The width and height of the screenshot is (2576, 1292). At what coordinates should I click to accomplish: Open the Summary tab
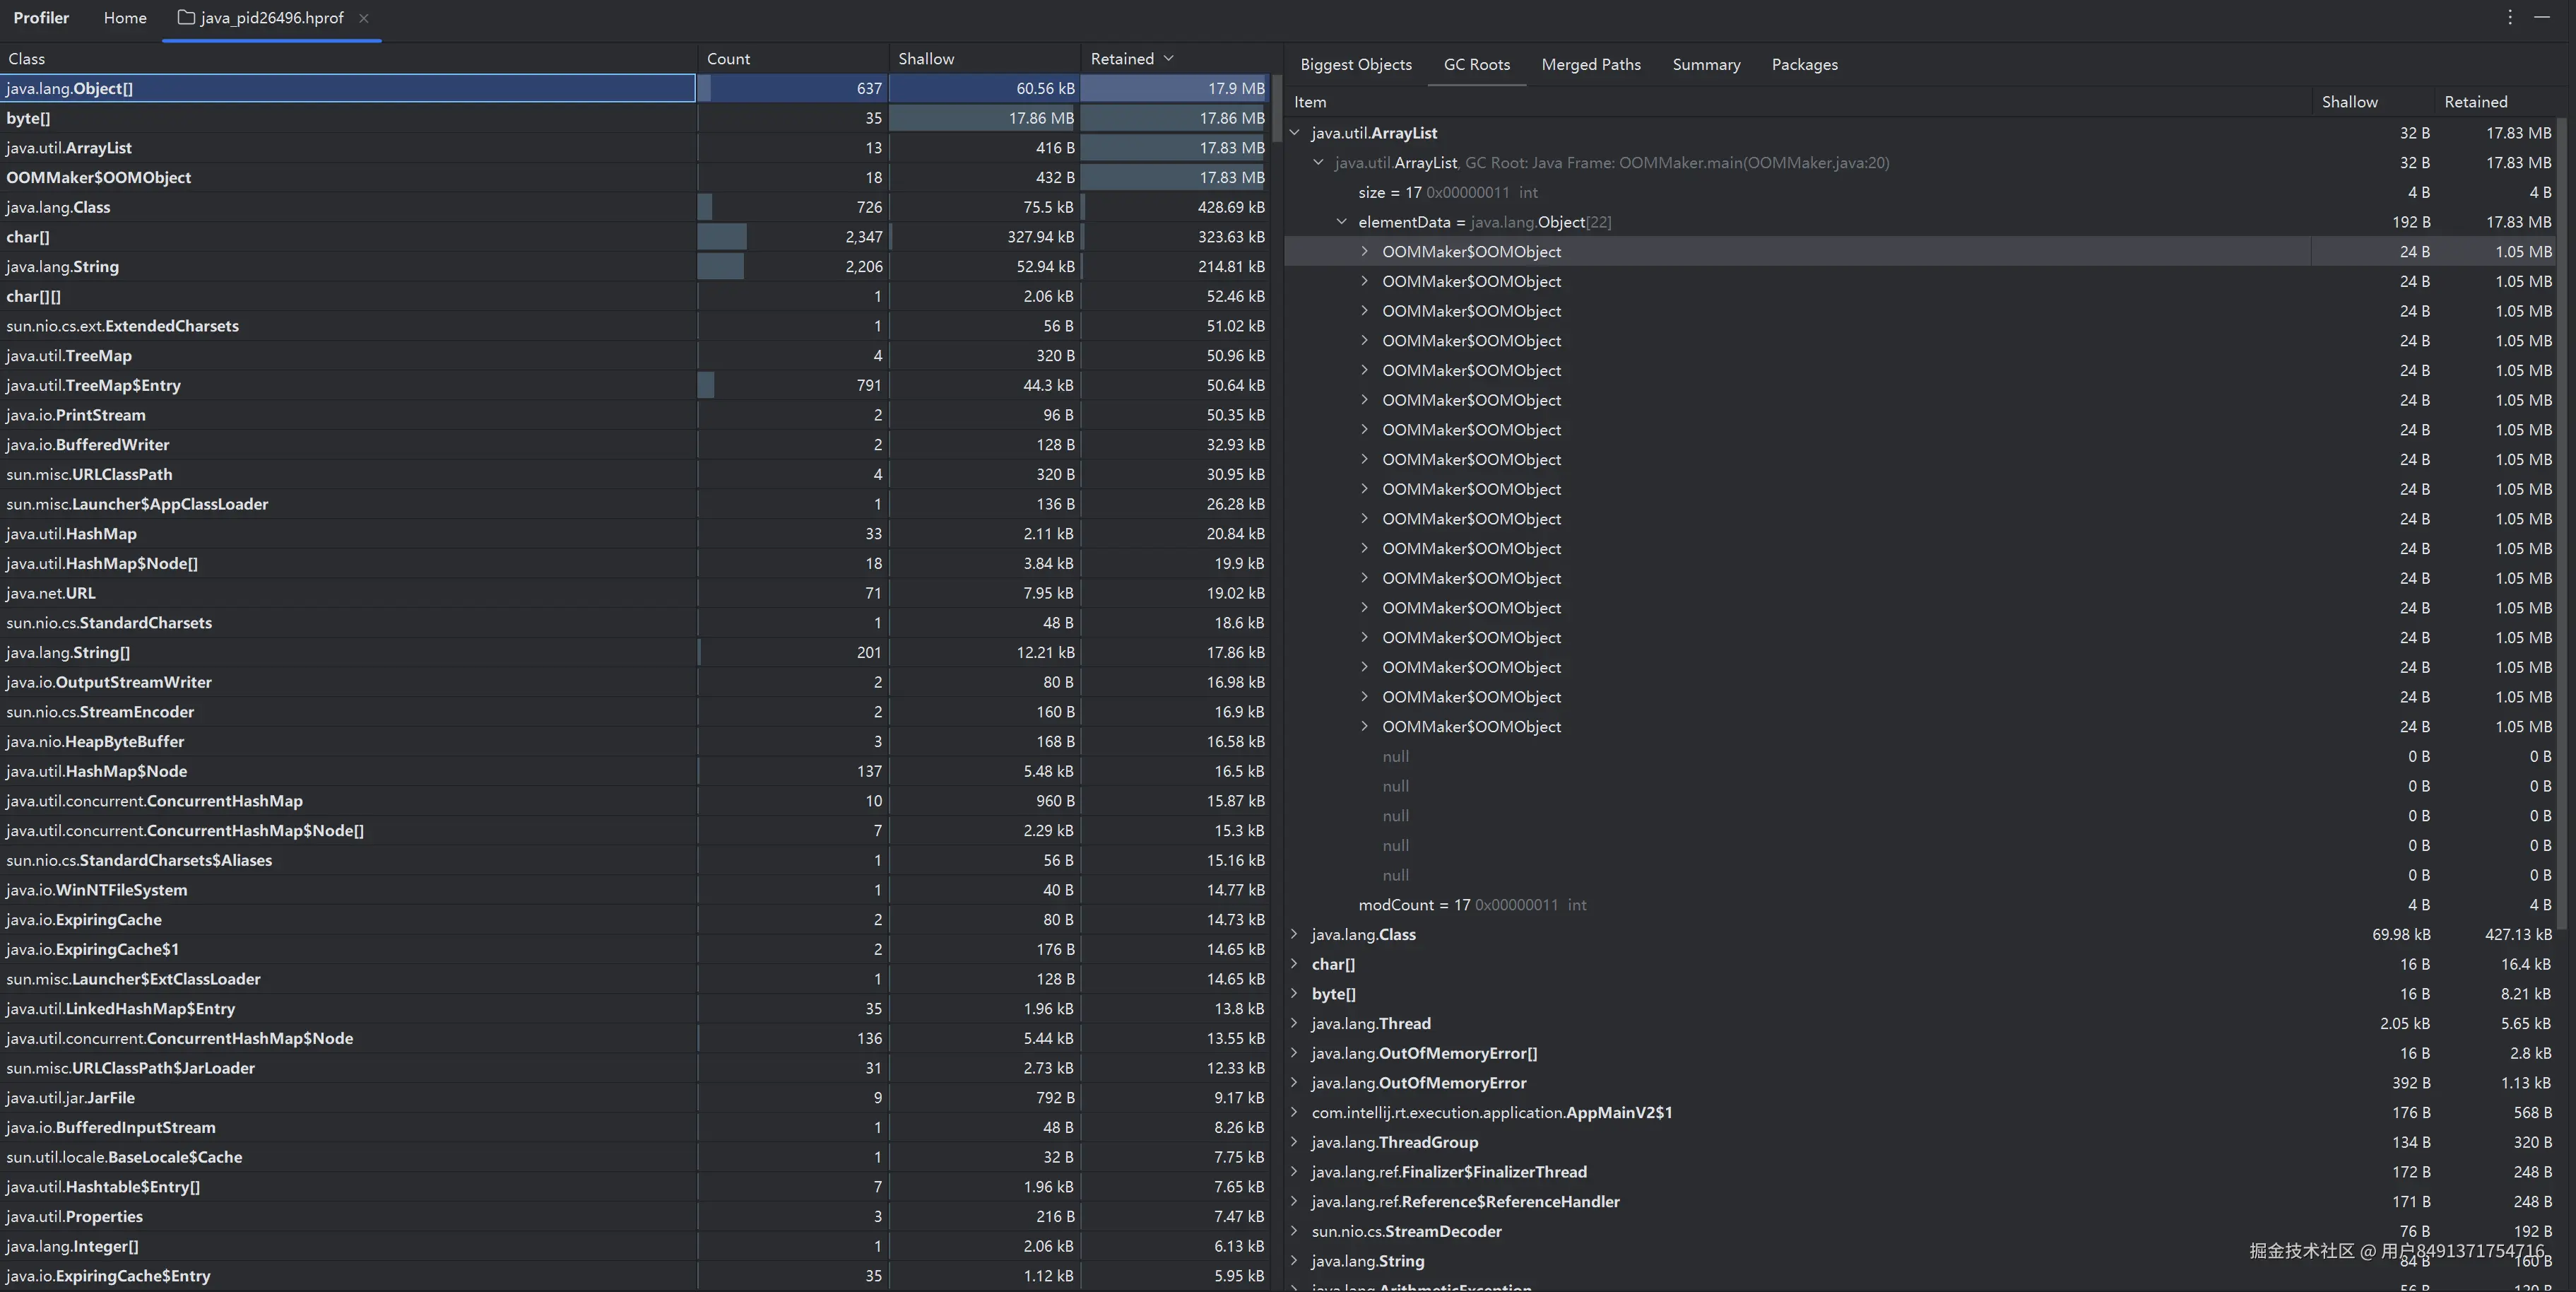(1706, 64)
